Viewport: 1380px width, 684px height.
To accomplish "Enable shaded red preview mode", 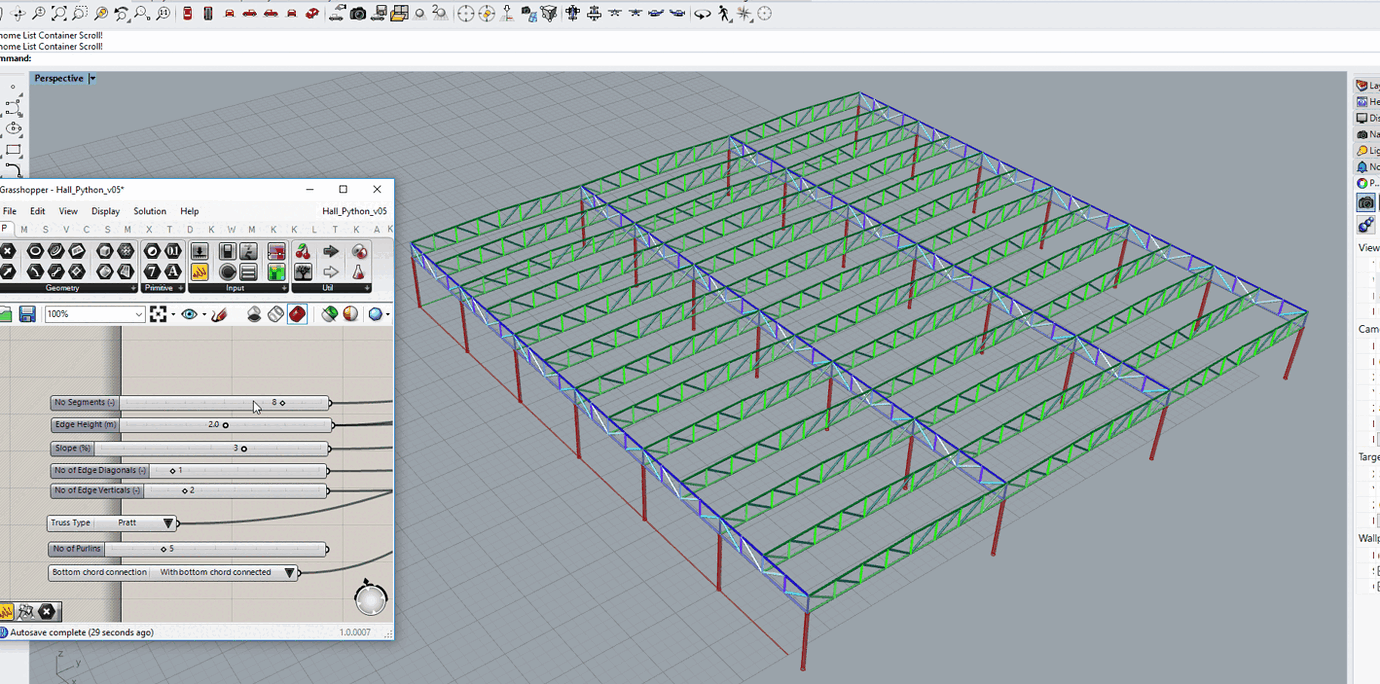I will point(297,314).
